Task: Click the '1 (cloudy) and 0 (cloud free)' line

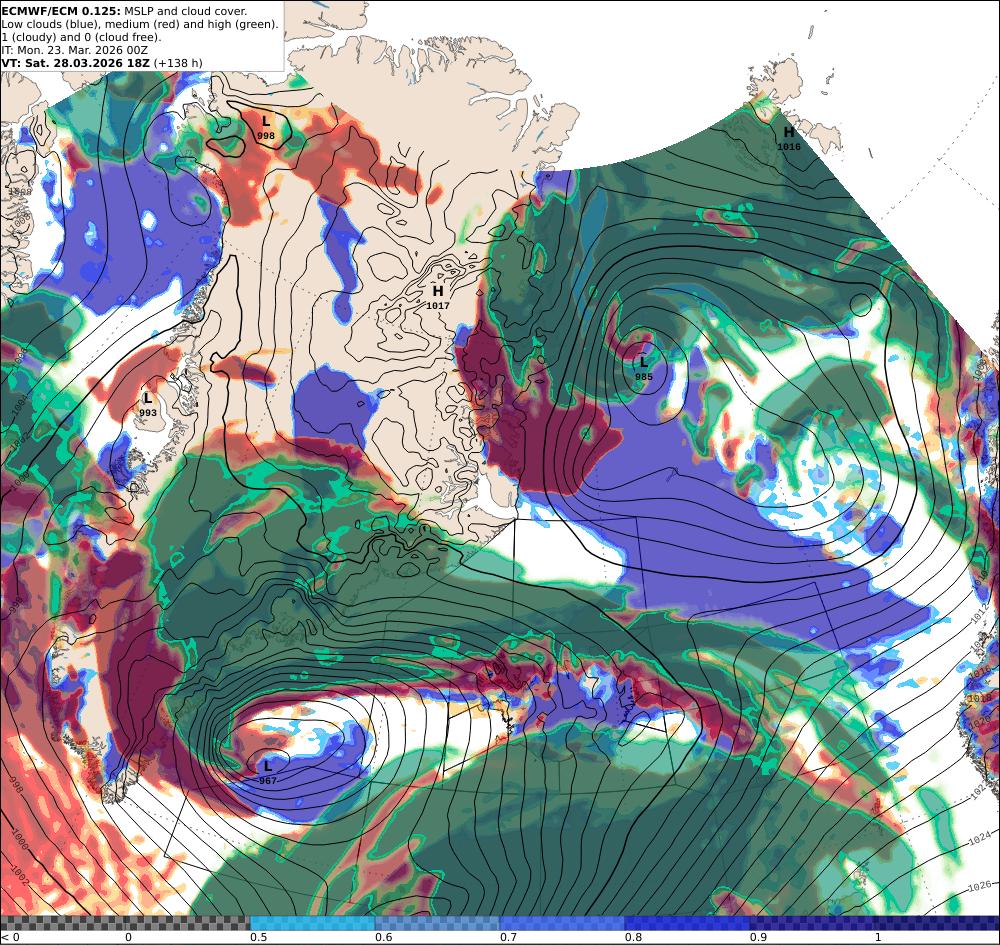Action: tap(82, 37)
